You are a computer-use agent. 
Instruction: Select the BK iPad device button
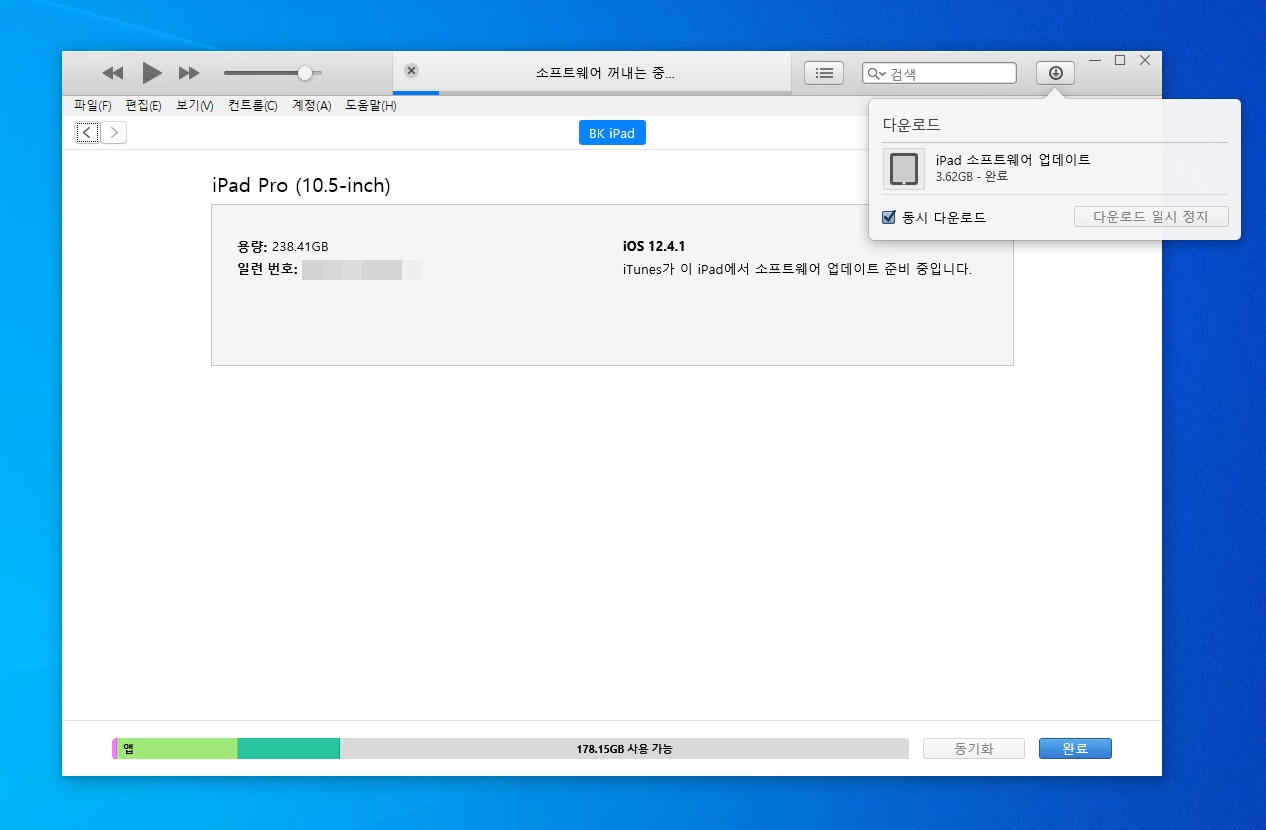pyautogui.click(x=612, y=133)
